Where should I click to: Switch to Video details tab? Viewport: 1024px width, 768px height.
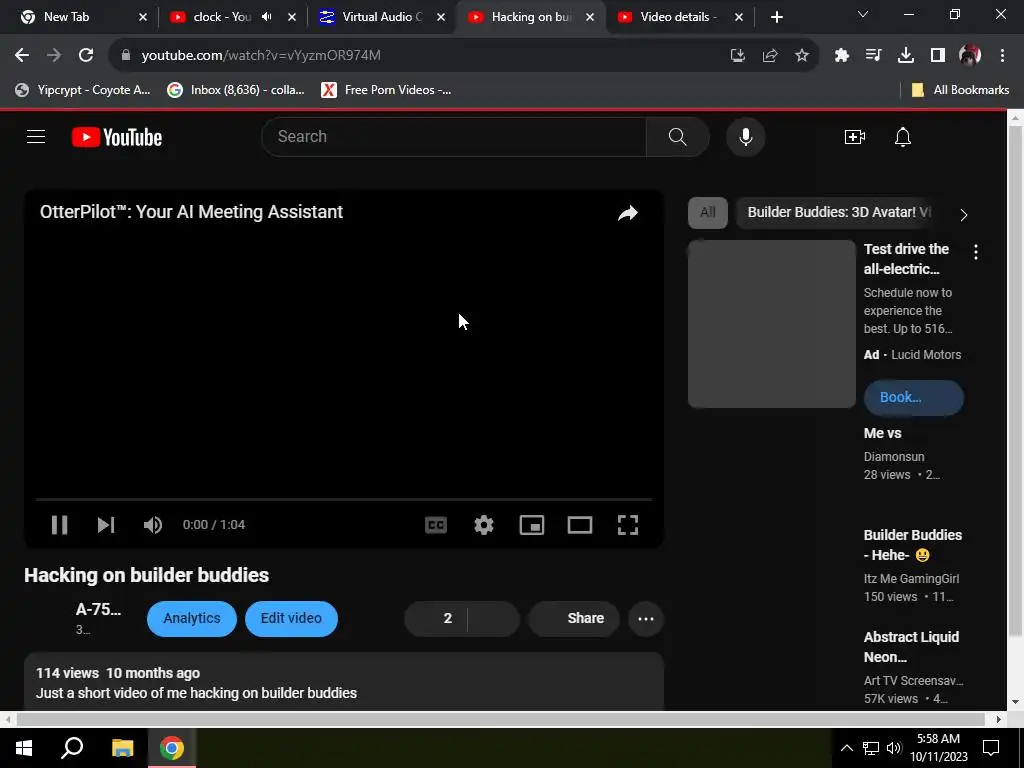[679, 17]
